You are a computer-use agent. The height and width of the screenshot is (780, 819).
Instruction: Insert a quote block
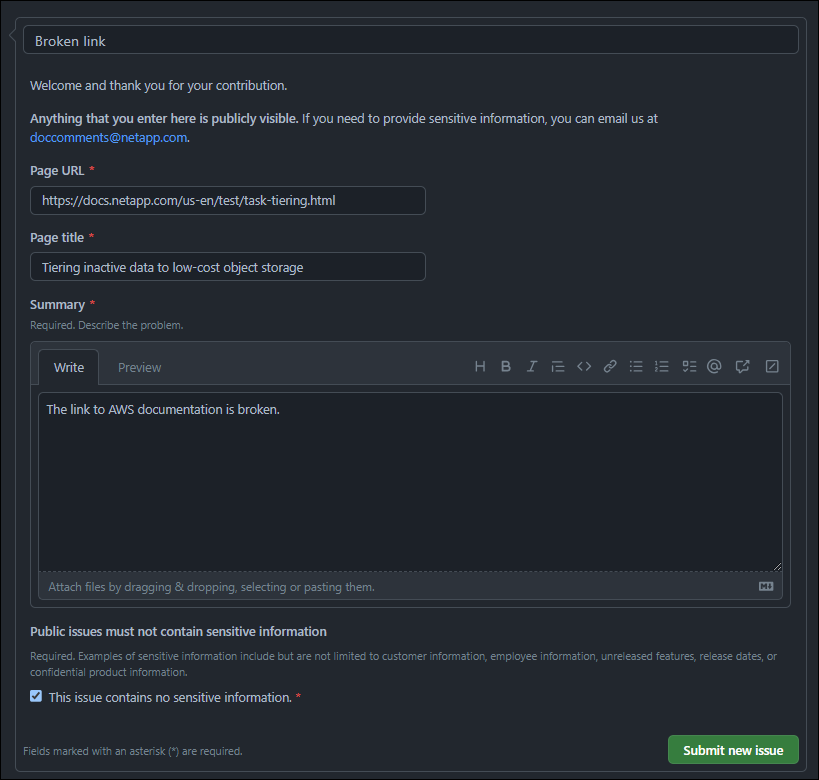tap(558, 367)
